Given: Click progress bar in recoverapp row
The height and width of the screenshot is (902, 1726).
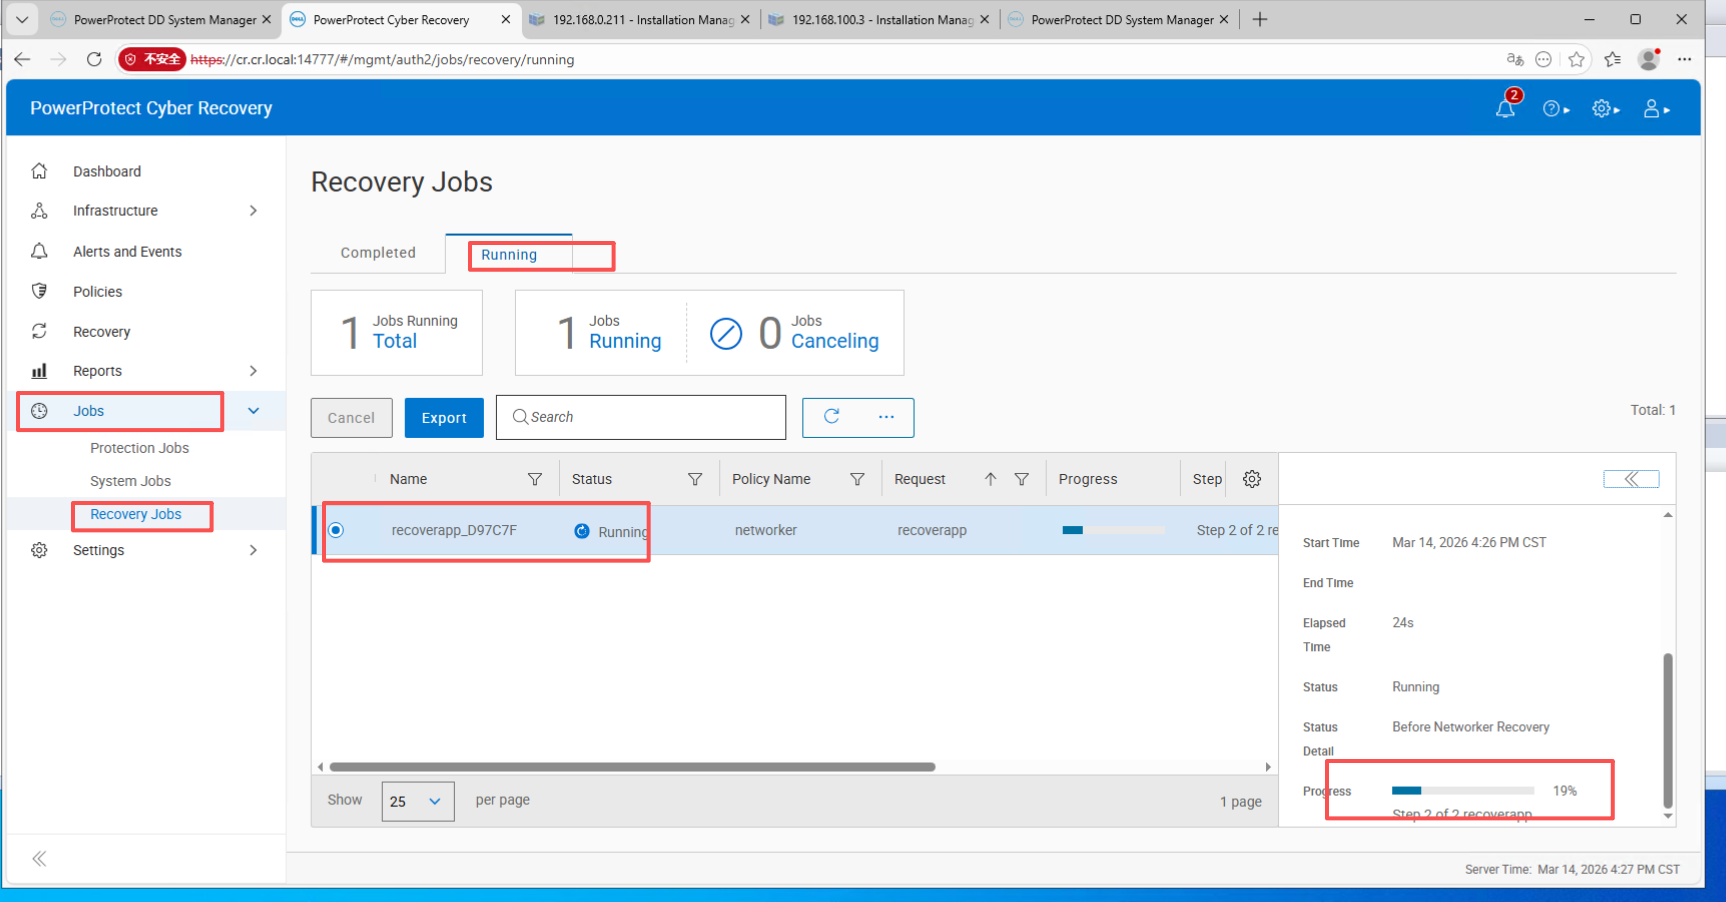Looking at the screenshot, I should 1113,530.
